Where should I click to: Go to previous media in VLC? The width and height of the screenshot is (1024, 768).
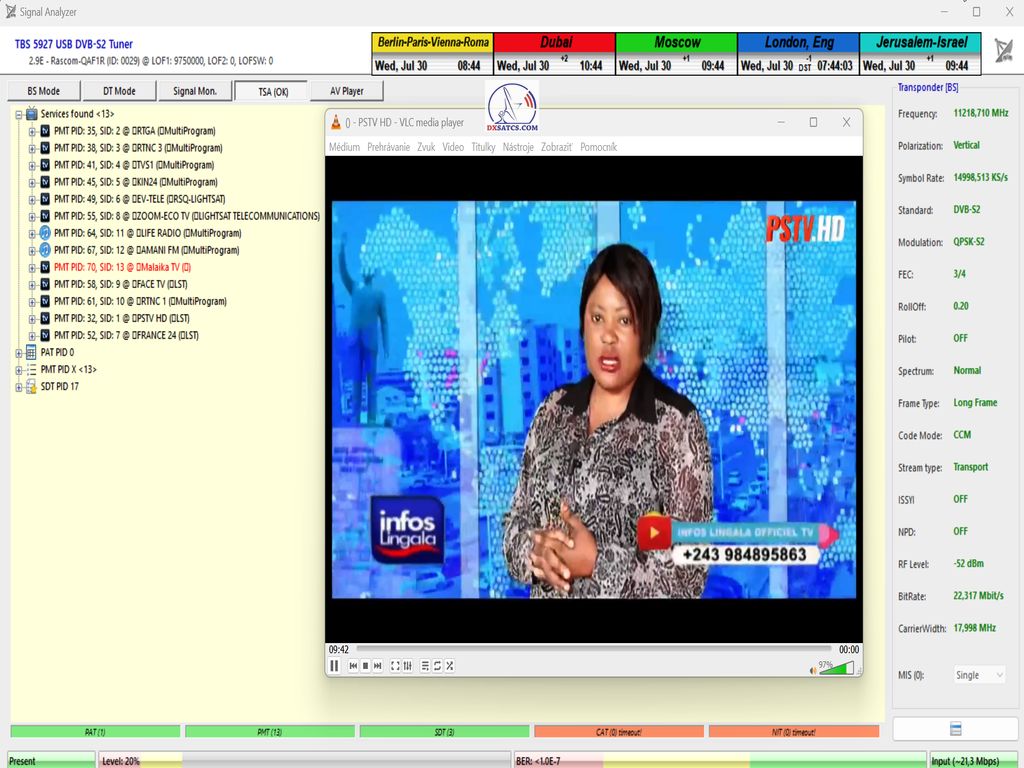point(353,666)
